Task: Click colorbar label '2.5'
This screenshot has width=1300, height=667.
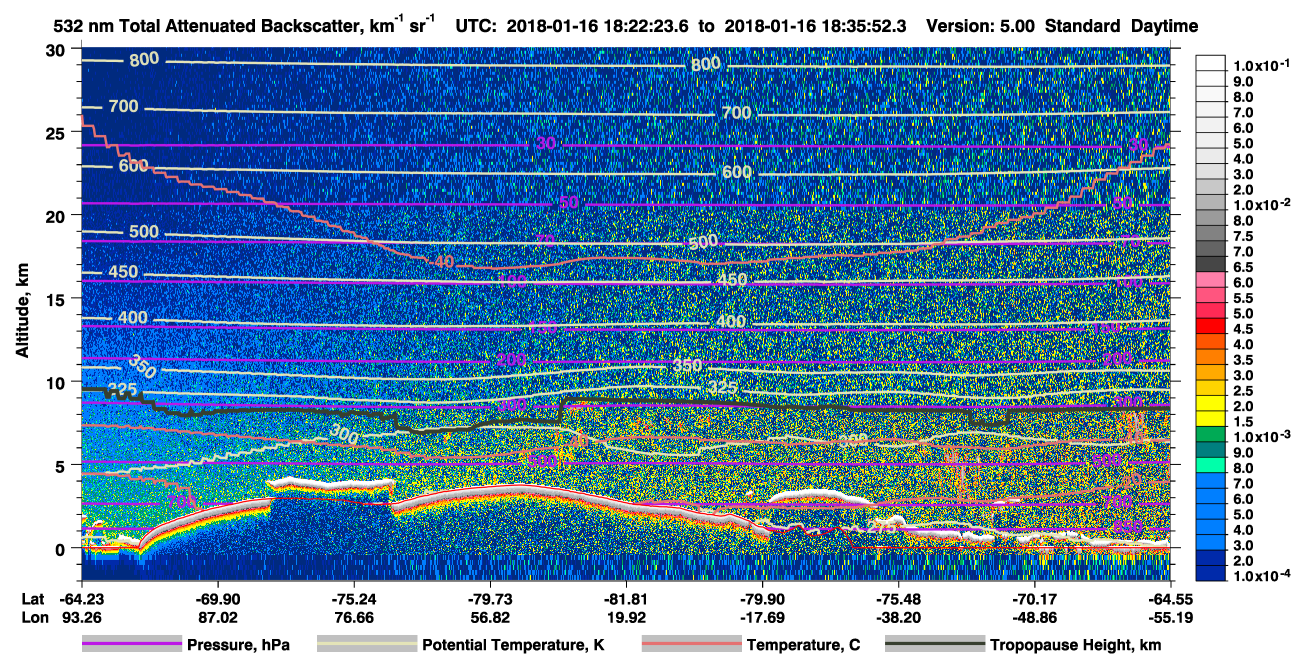Action: tap(1243, 390)
